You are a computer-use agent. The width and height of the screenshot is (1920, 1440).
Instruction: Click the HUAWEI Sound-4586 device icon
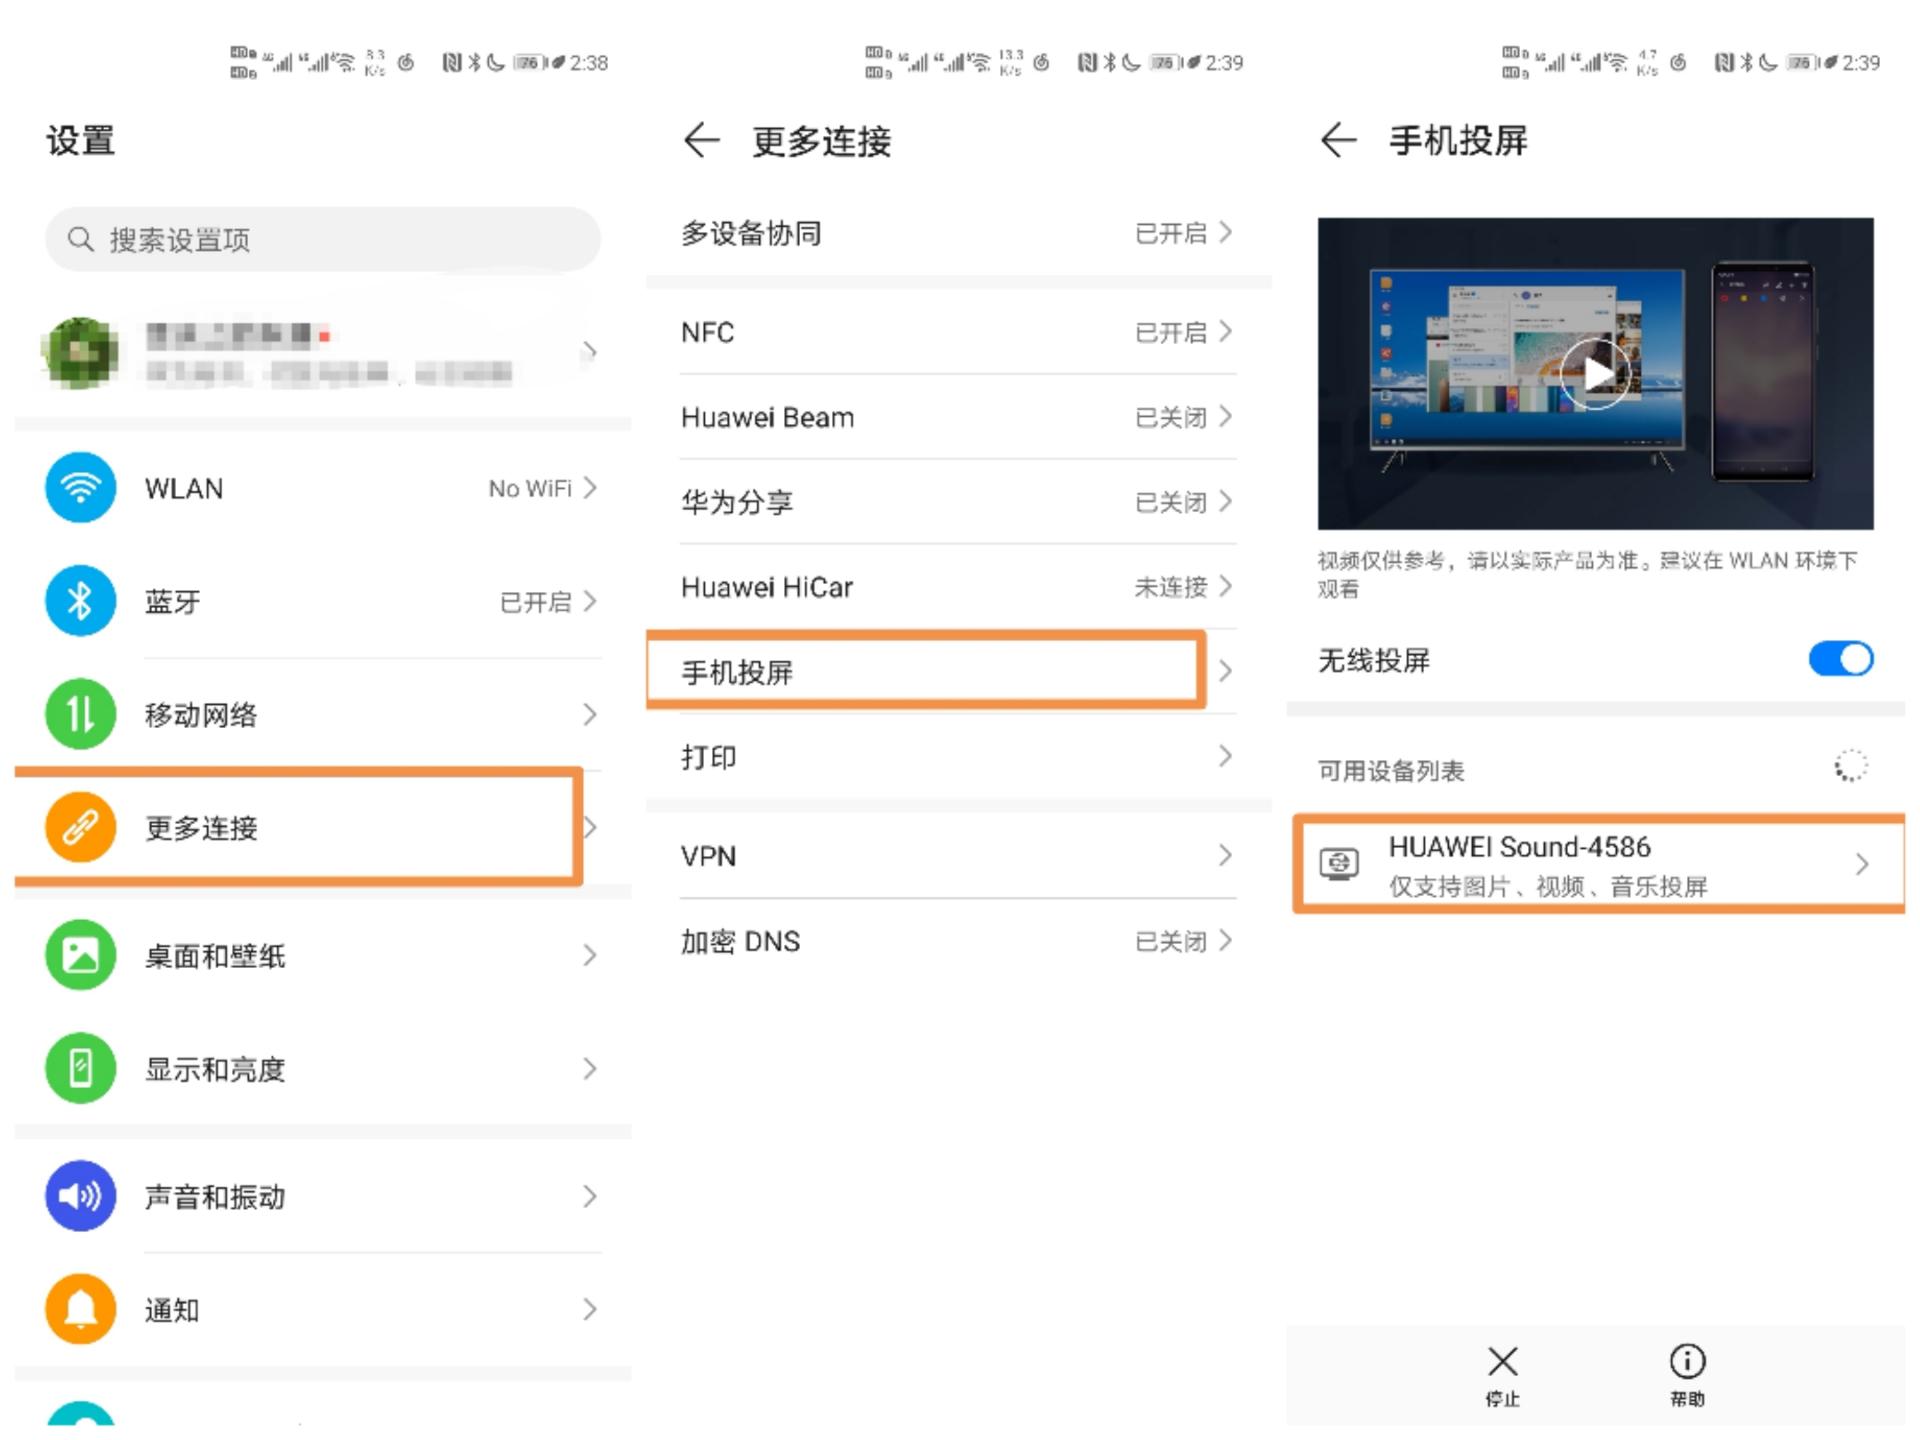point(1338,864)
